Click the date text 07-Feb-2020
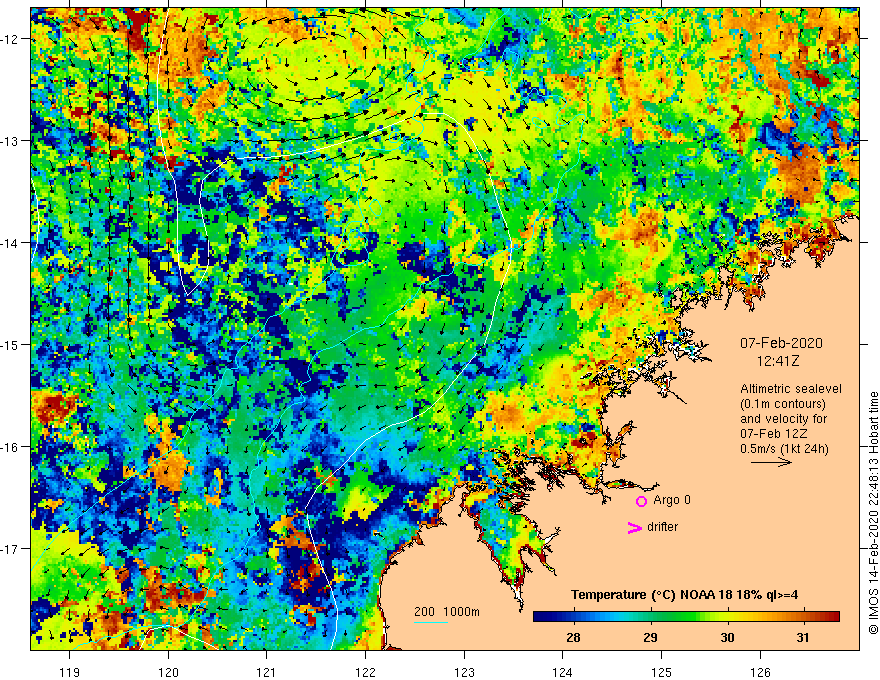The image size is (880, 680). point(781,343)
